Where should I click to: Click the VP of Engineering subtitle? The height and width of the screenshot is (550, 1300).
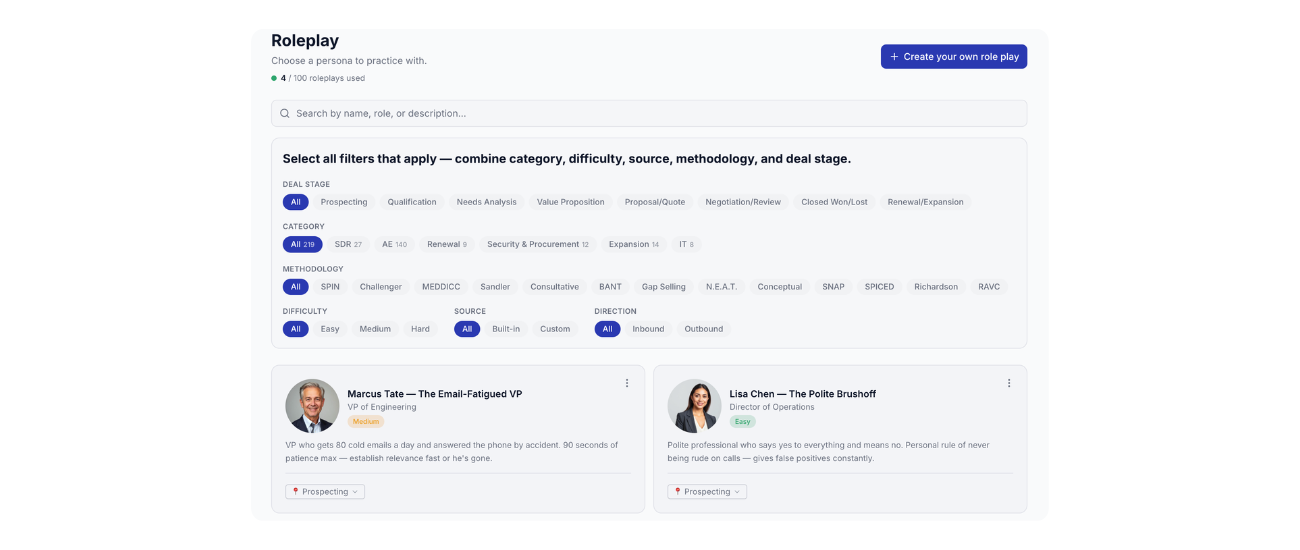point(382,407)
